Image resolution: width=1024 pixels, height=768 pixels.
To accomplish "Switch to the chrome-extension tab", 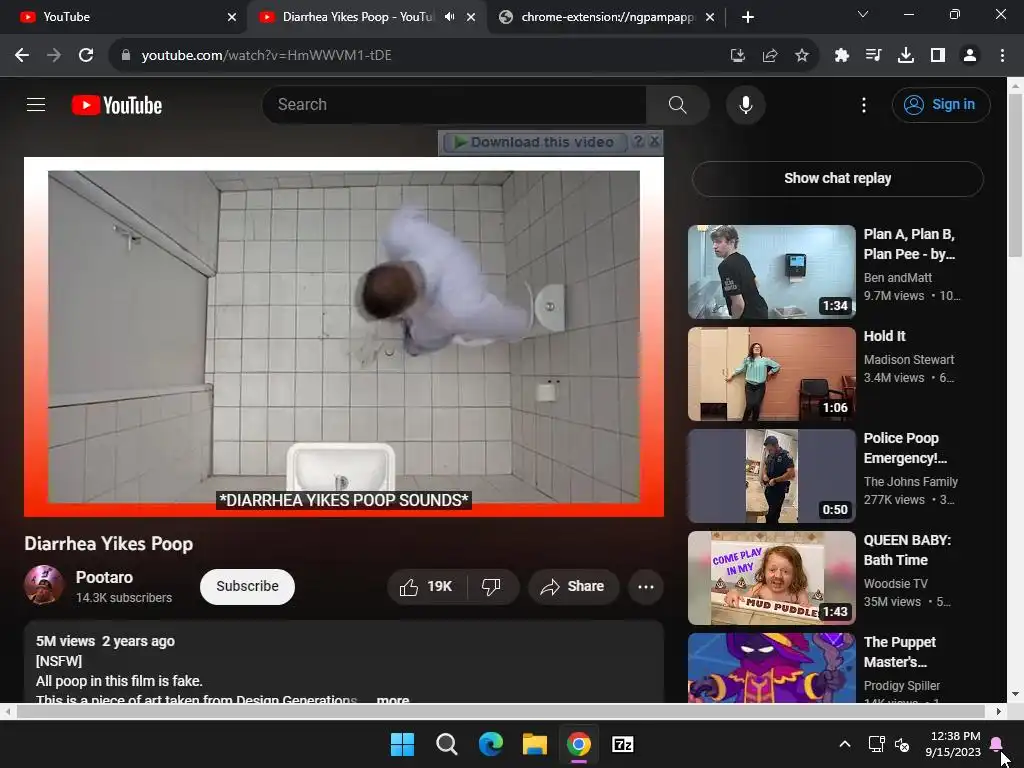I will click(607, 17).
